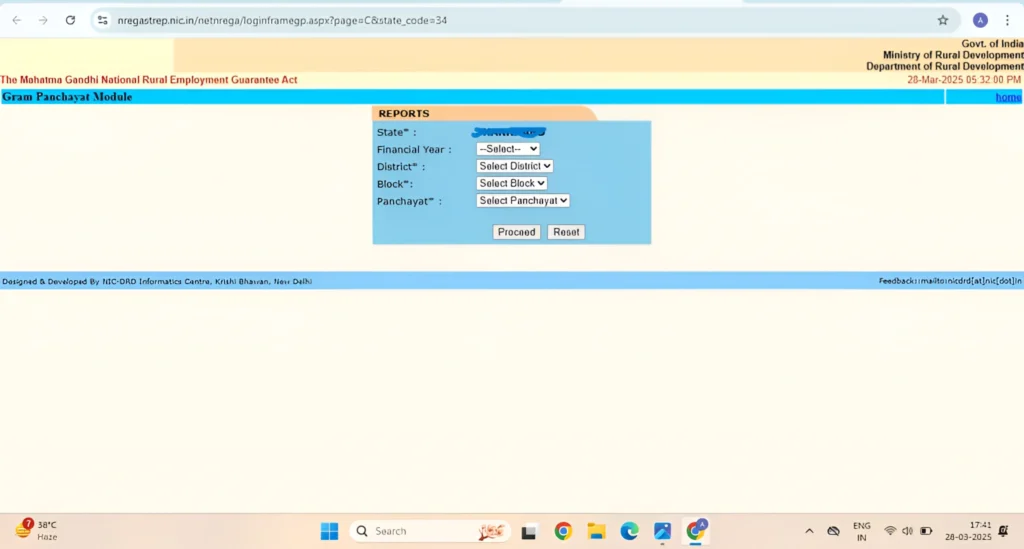Reload the page with the refresh icon

(x=70, y=20)
